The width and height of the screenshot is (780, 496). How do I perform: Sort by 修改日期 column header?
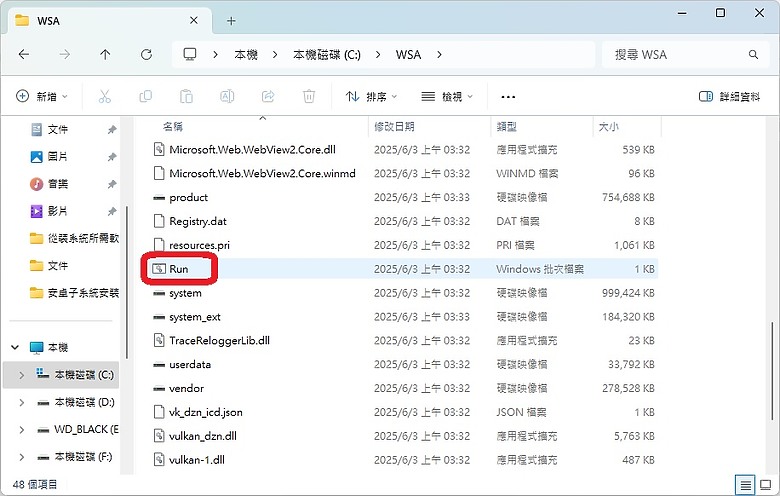tap(394, 127)
